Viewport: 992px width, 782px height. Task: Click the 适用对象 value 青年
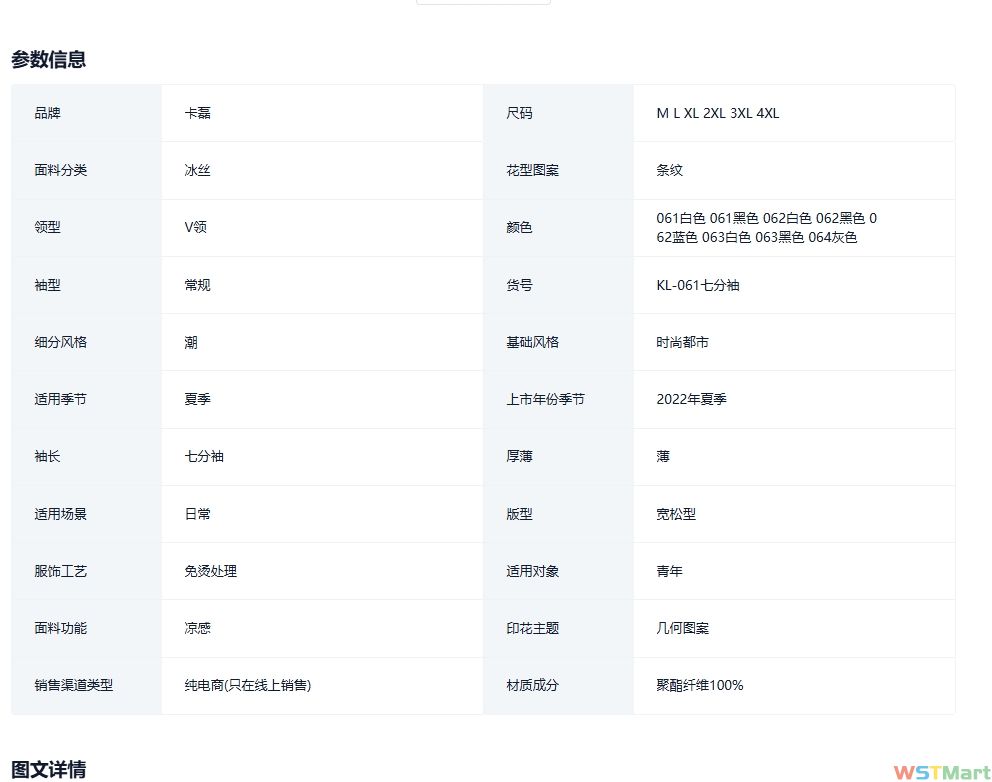669,571
